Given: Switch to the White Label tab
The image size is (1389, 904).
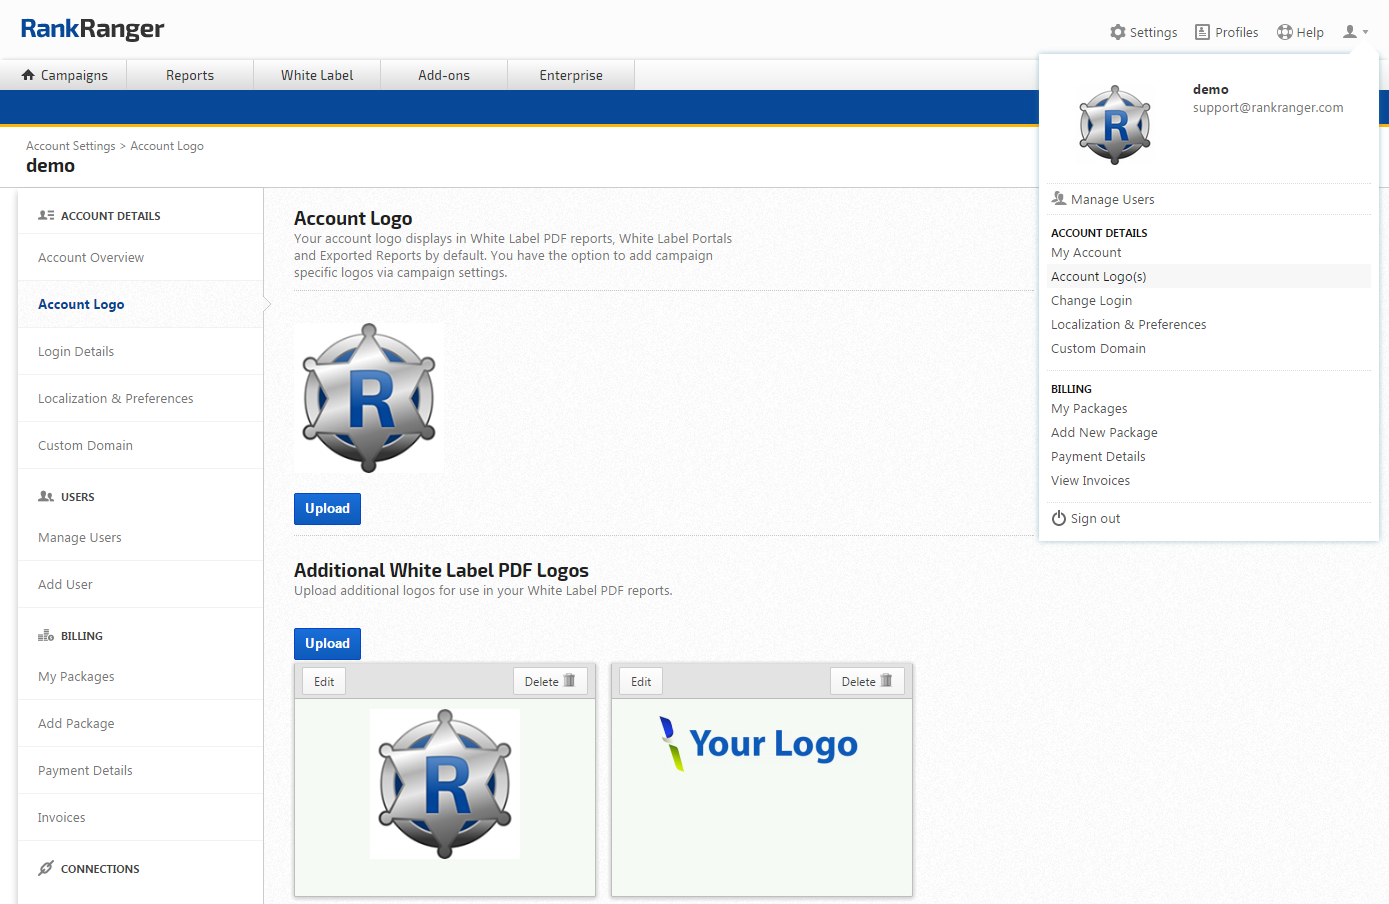Looking at the screenshot, I should [317, 75].
